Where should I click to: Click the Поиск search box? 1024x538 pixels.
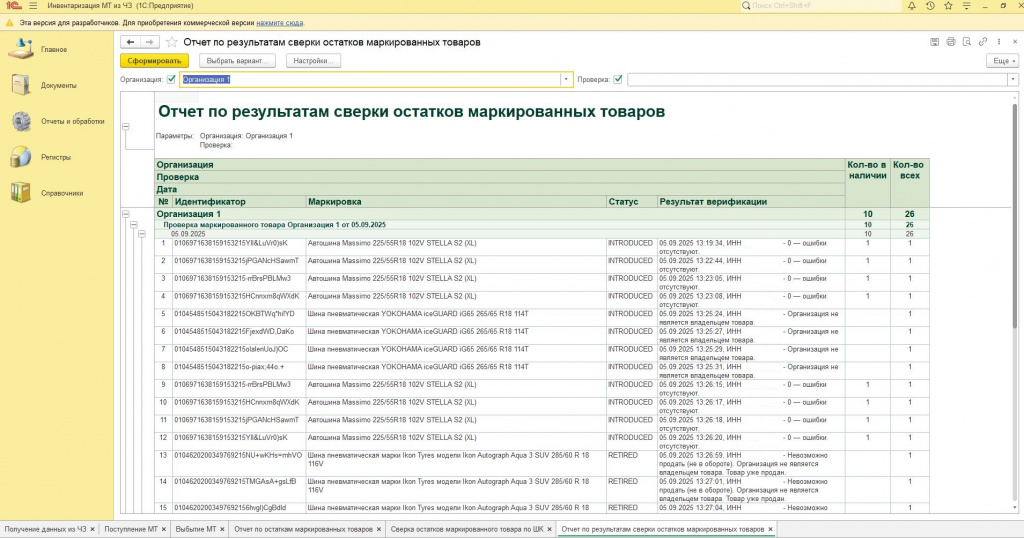[x=824, y=6]
